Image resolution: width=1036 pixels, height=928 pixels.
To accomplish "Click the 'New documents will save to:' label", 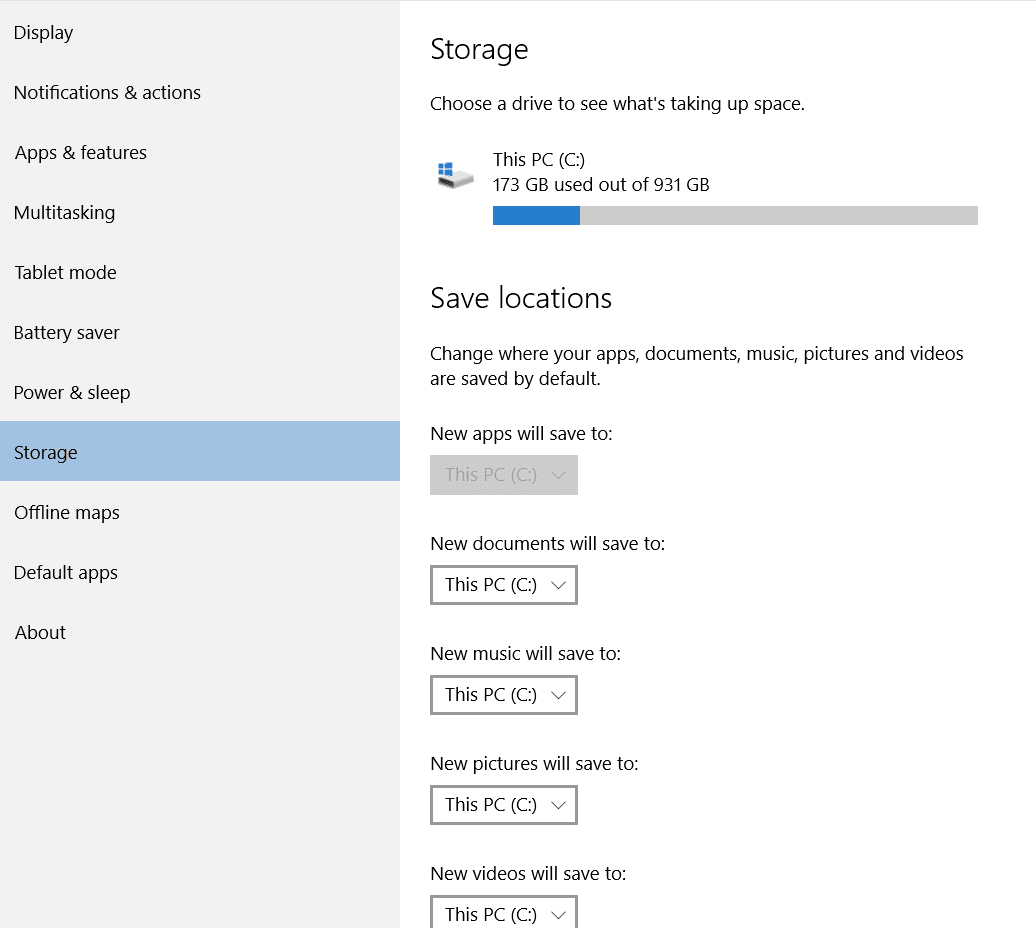I will [x=548, y=544].
